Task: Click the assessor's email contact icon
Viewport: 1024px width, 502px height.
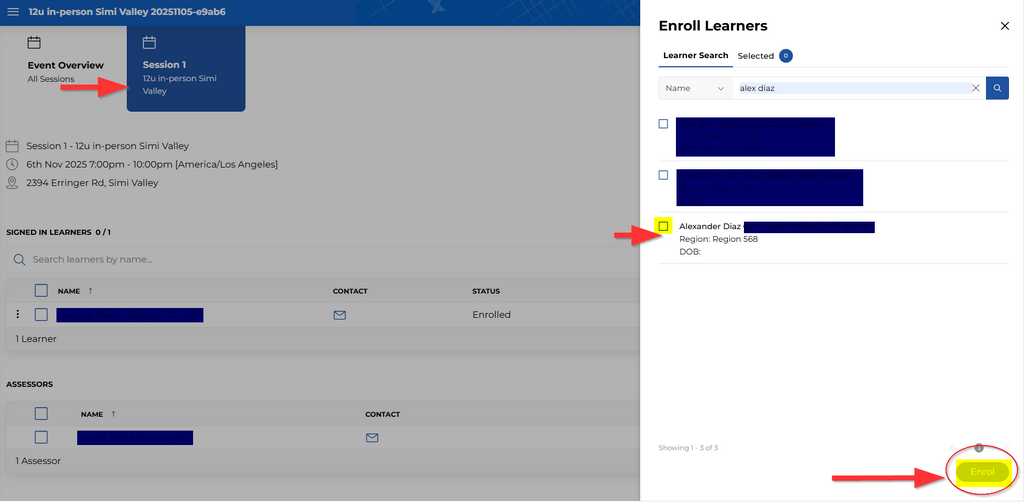Action: coord(371,438)
